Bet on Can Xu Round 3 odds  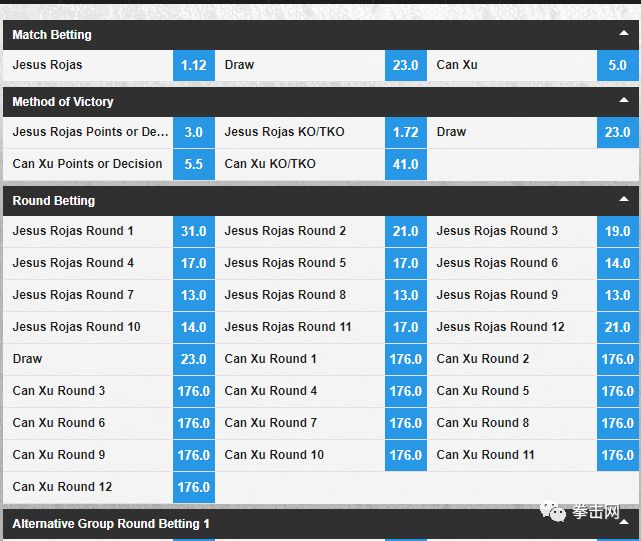click(x=194, y=391)
